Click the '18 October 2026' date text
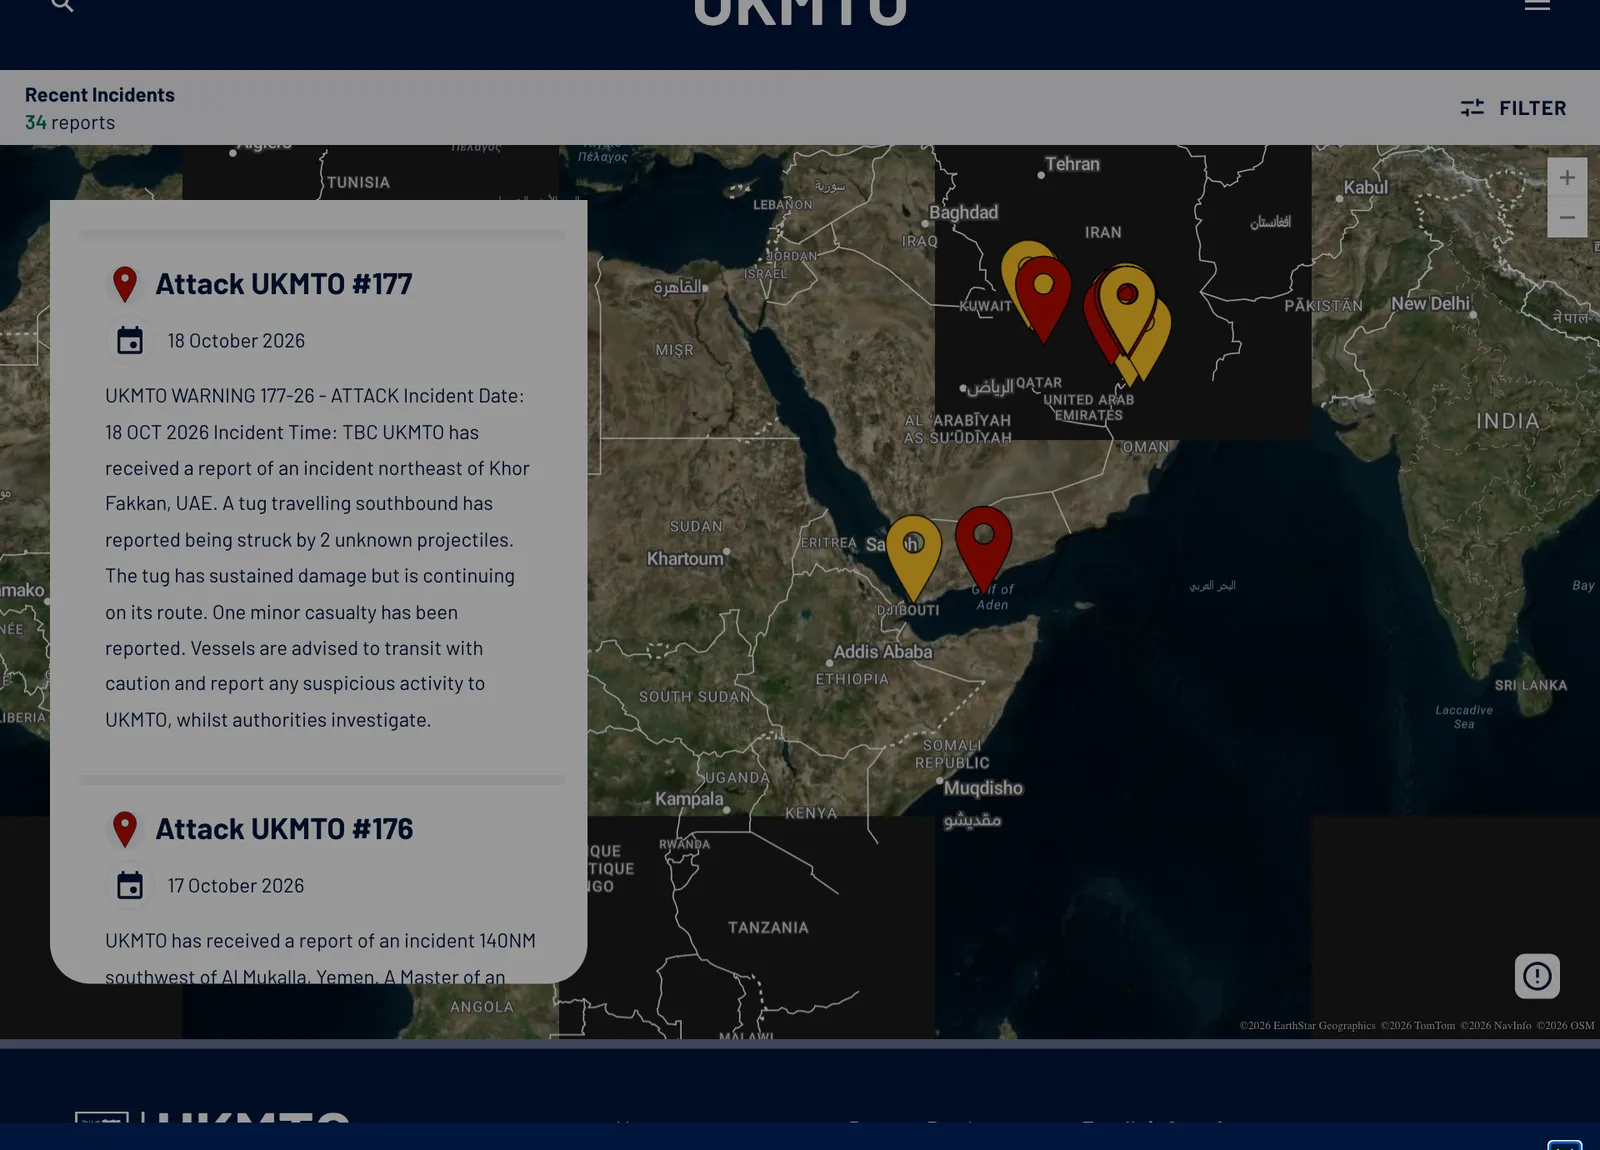The image size is (1600, 1150). coord(236,341)
